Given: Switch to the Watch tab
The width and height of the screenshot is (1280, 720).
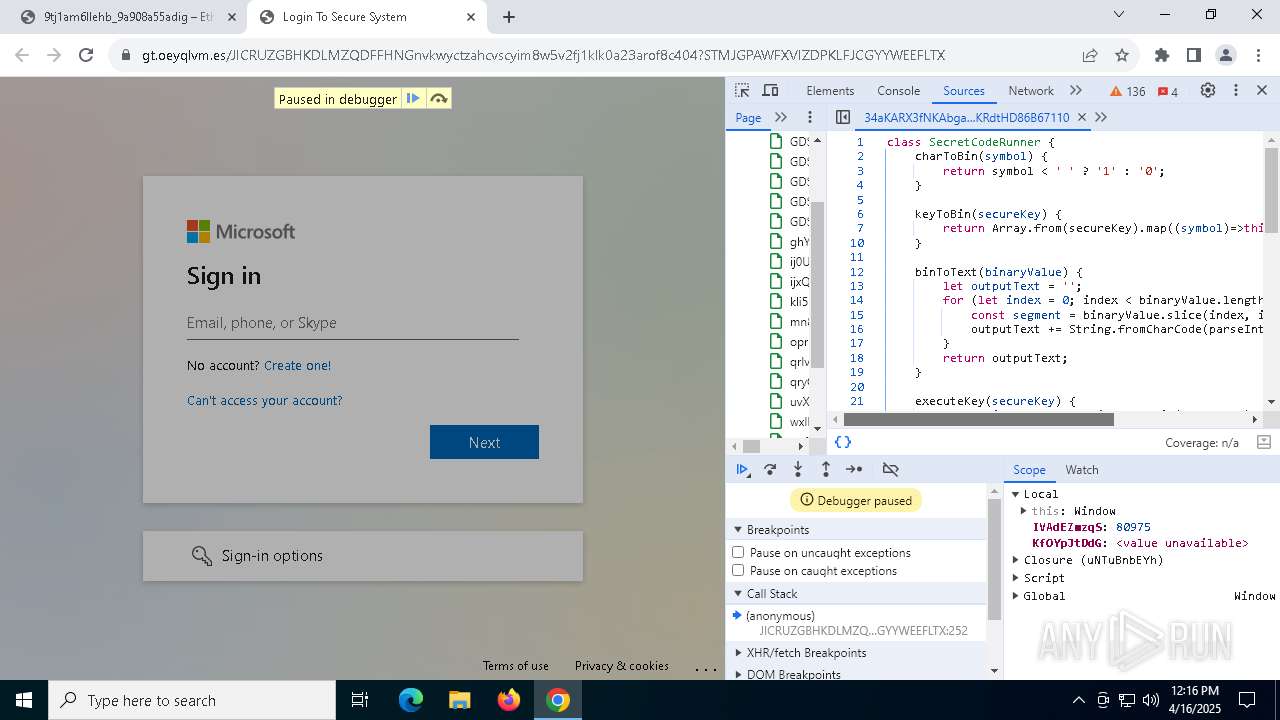Looking at the screenshot, I should pyautogui.click(x=1082, y=469).
